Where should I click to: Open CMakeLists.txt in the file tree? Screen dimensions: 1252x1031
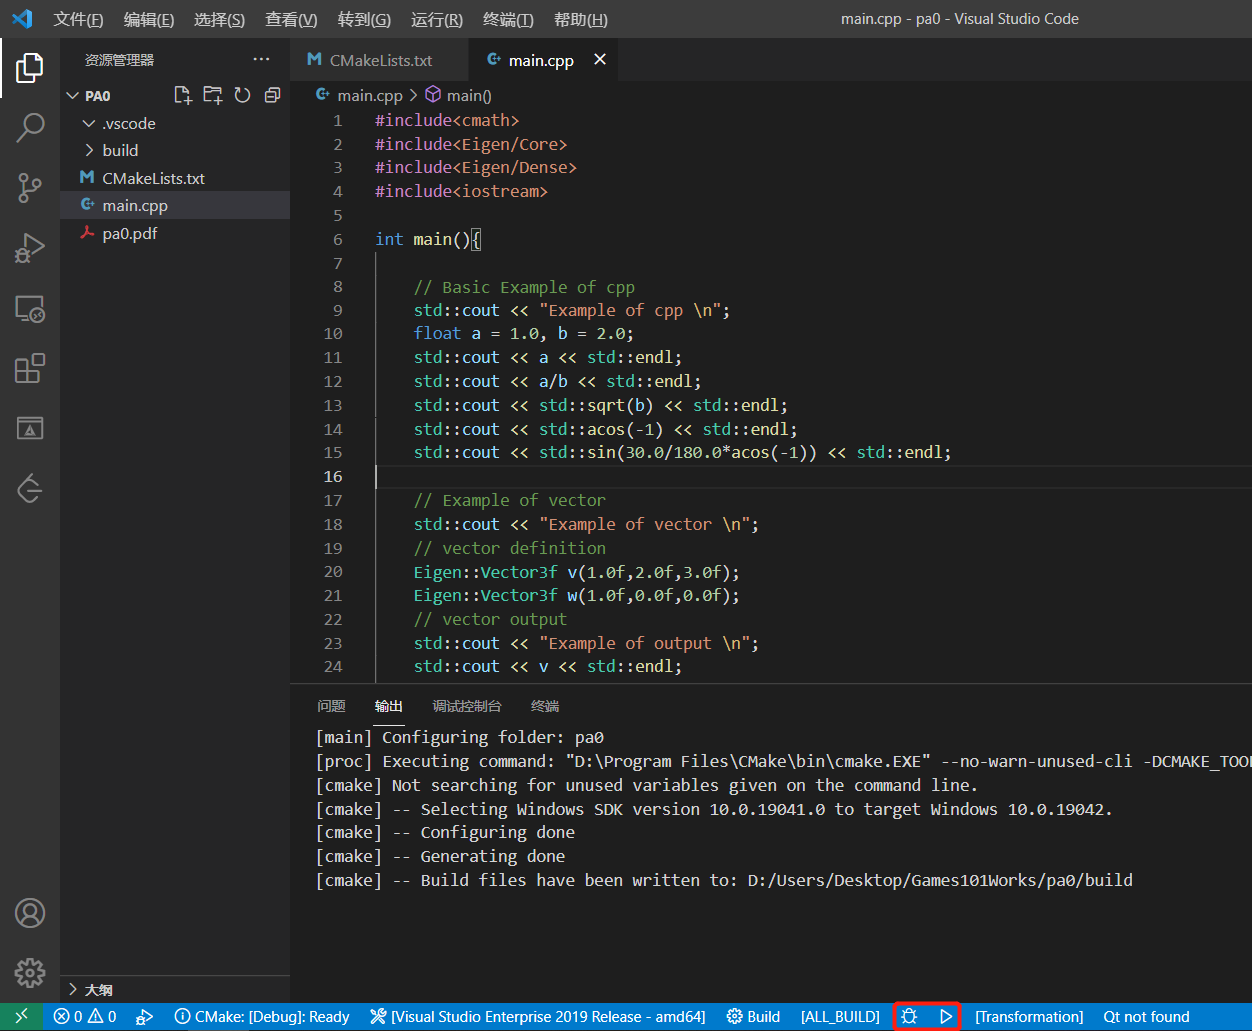(x=175, y=178)
